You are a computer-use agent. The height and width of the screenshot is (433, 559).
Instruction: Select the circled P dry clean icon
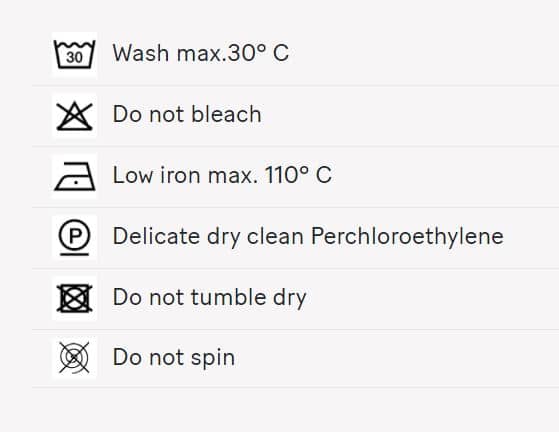(x=74, y=237)
